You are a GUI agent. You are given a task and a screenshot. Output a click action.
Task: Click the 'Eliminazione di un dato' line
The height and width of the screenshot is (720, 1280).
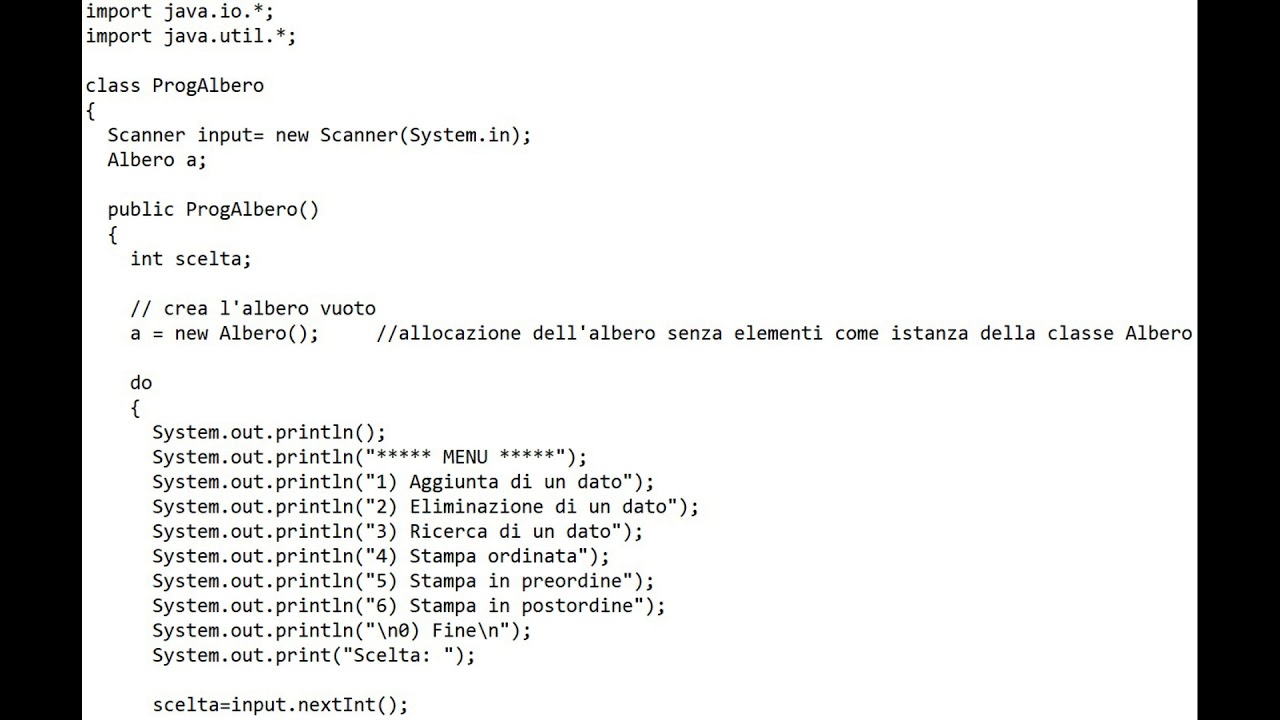coord(425,506)
